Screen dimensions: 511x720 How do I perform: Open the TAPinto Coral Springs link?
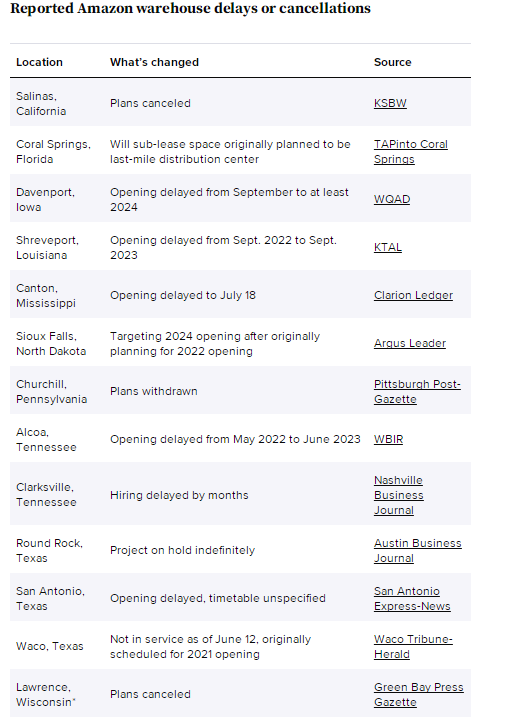tap(410, 152)
